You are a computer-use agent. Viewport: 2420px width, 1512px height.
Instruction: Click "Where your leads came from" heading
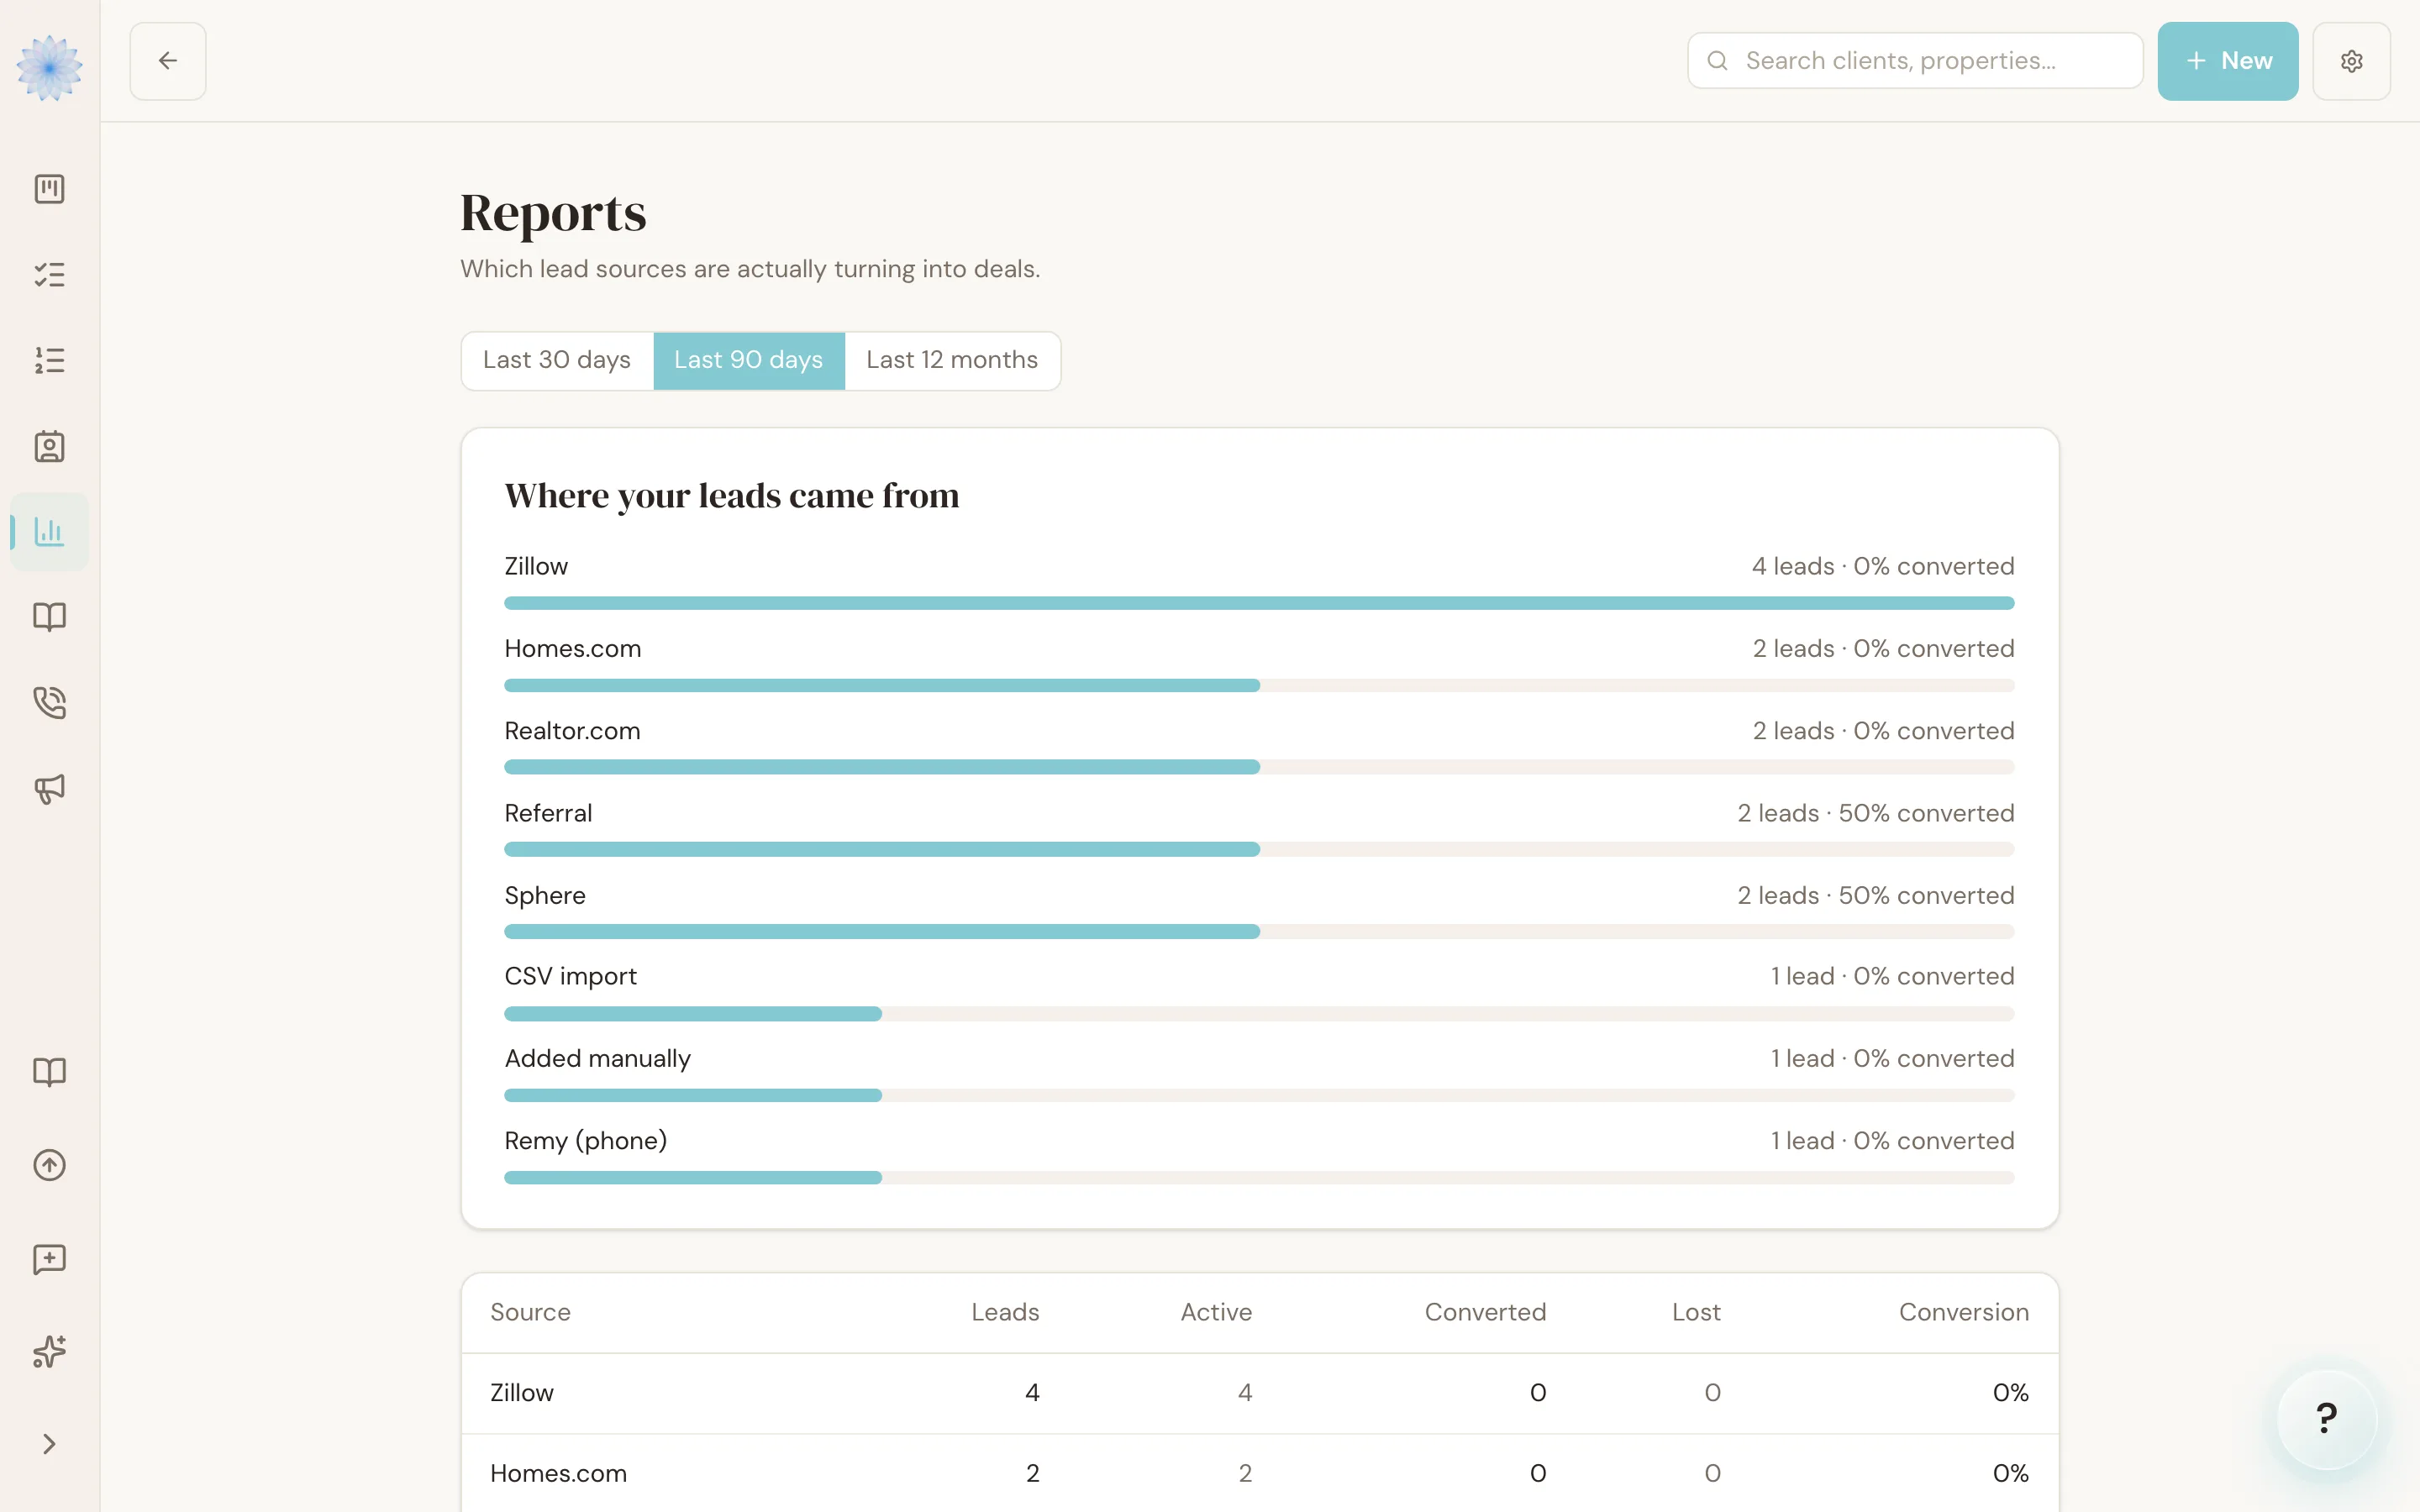click(x=731, y=496)
